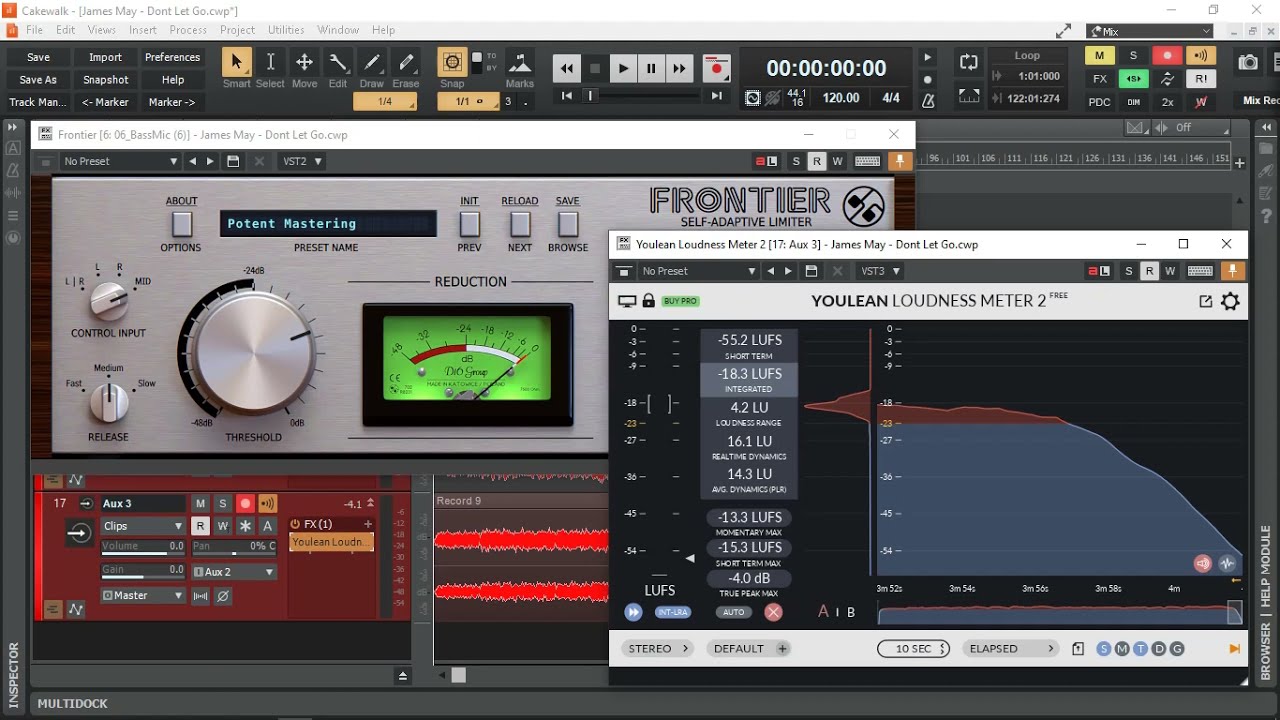Open the camera screenshot icon
Image resolution: width=1280 pixels, height=720 pixels.
tap(1248, 63)
